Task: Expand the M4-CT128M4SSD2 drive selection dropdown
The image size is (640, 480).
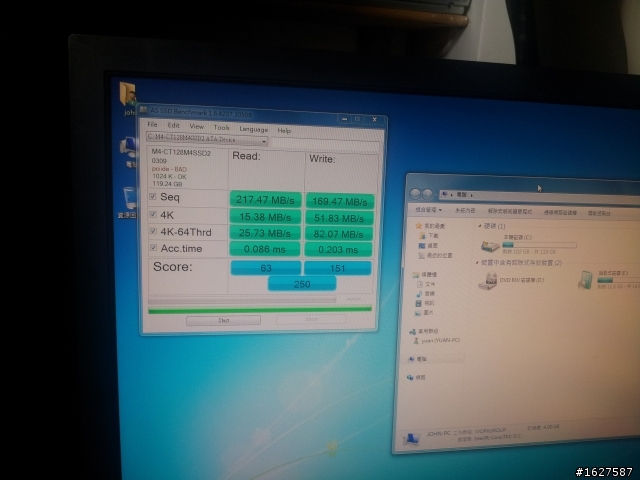Action: [264, 142]
